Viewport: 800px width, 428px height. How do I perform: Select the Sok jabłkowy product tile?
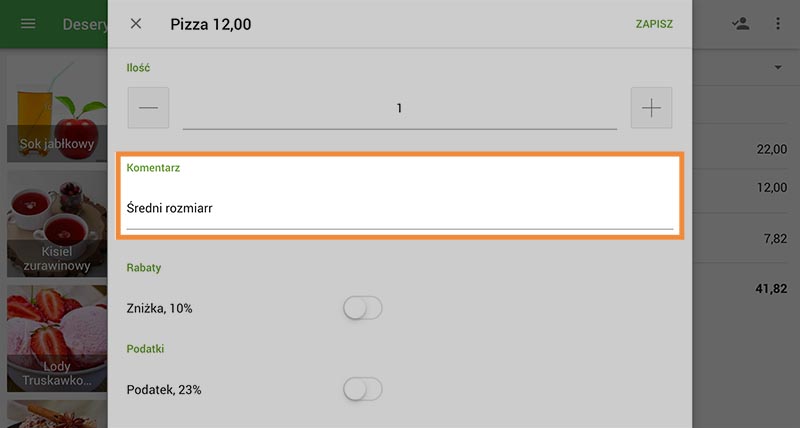click(57, 108)
